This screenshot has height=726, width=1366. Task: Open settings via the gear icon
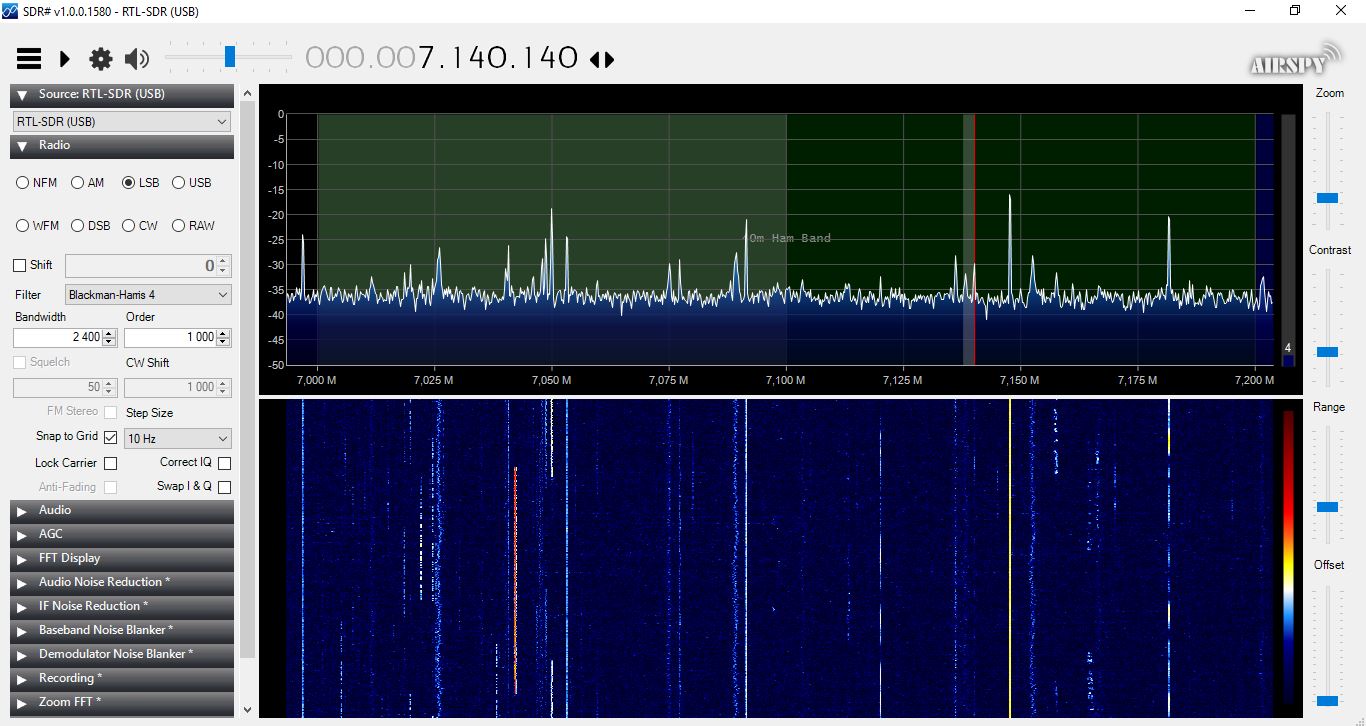[x=101, y=59]
